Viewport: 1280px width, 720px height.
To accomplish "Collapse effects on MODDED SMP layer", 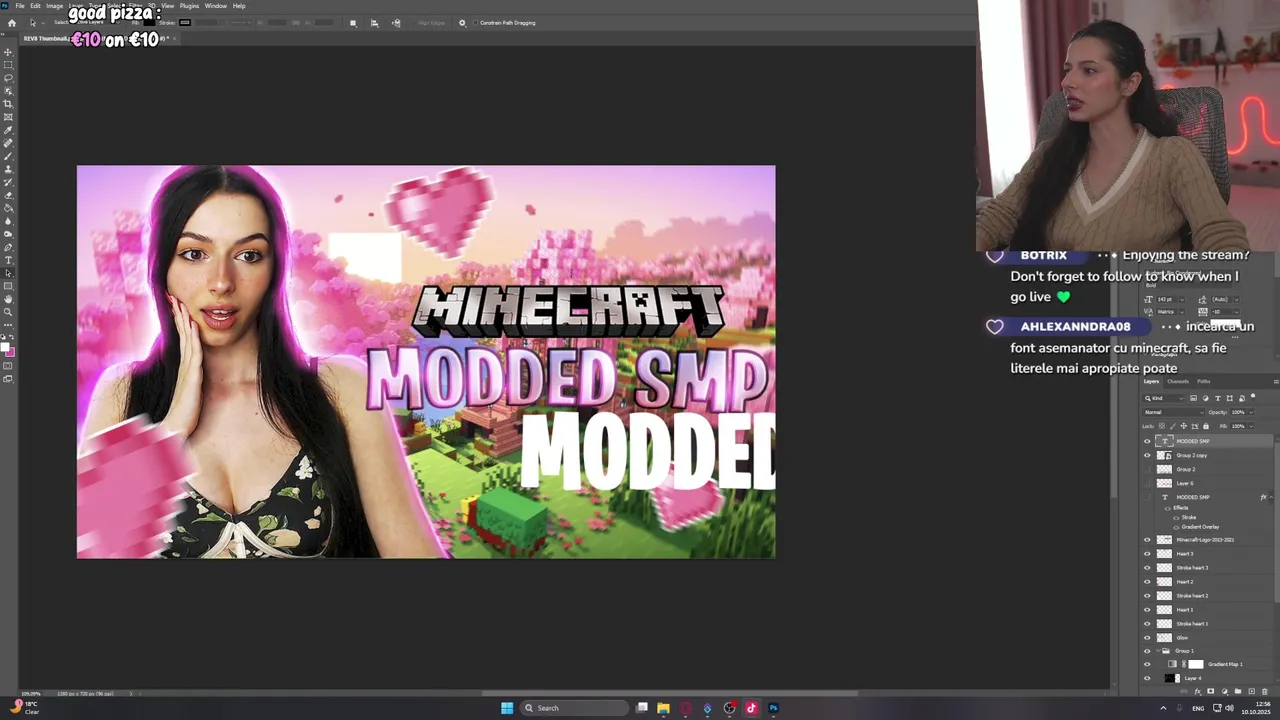I will click(x=1271, y=497).
